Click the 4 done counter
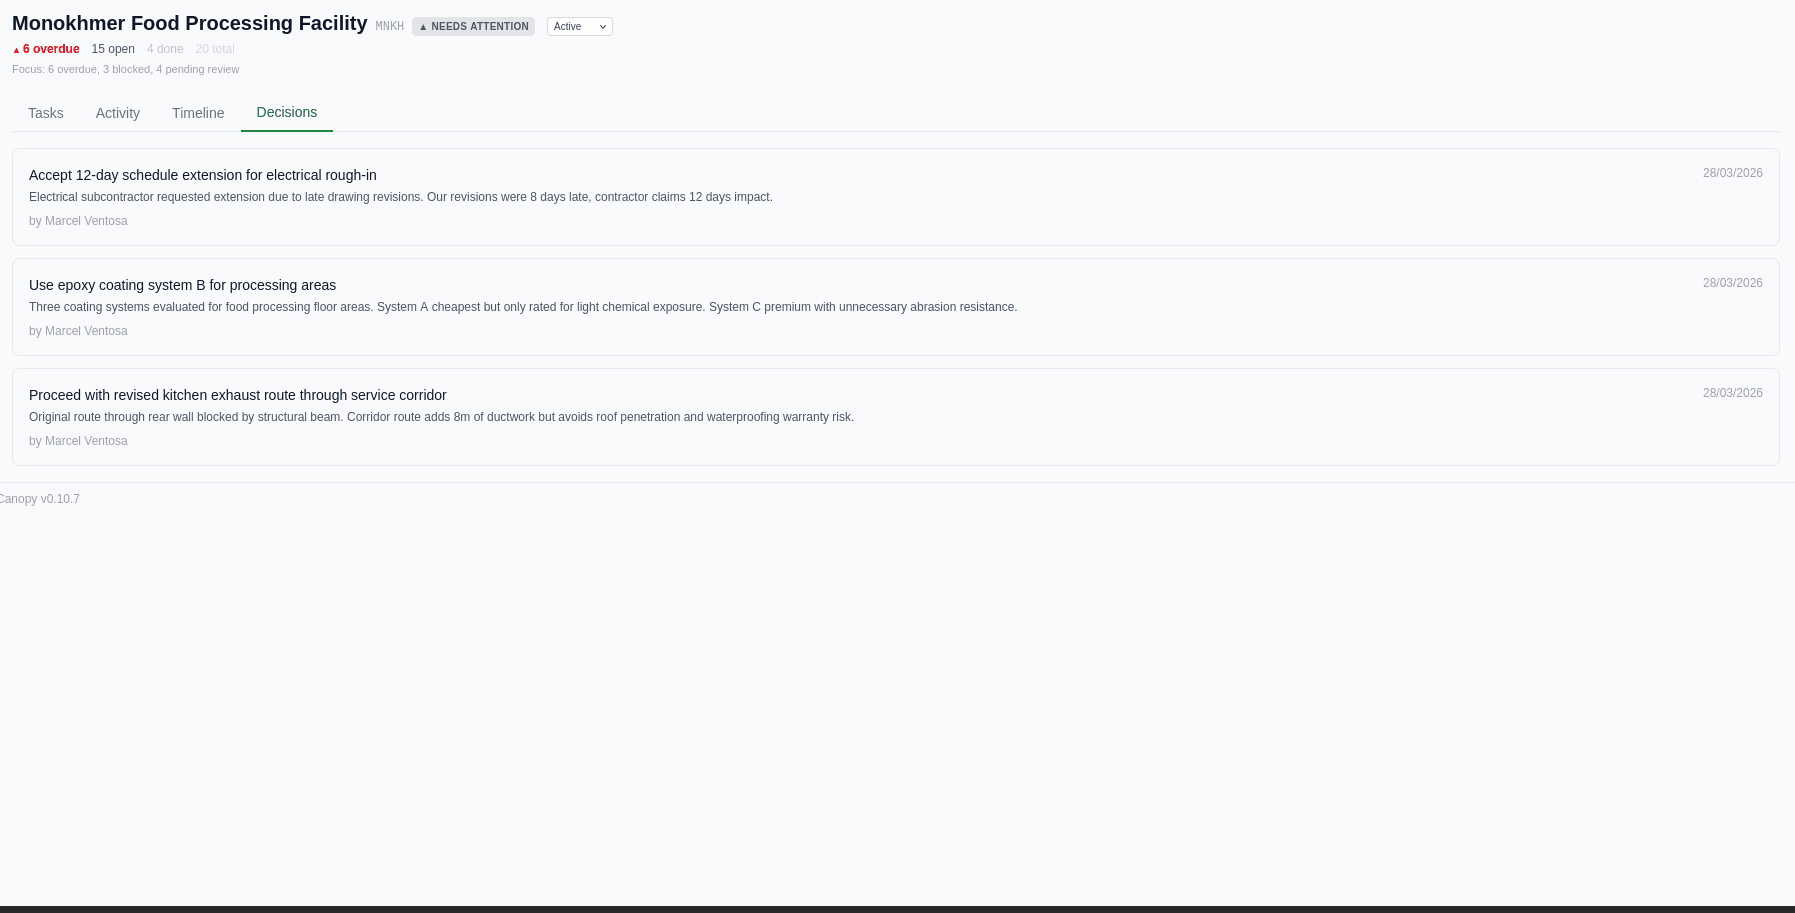Screen dimensions: 1795x913 [x=164, y=49]
